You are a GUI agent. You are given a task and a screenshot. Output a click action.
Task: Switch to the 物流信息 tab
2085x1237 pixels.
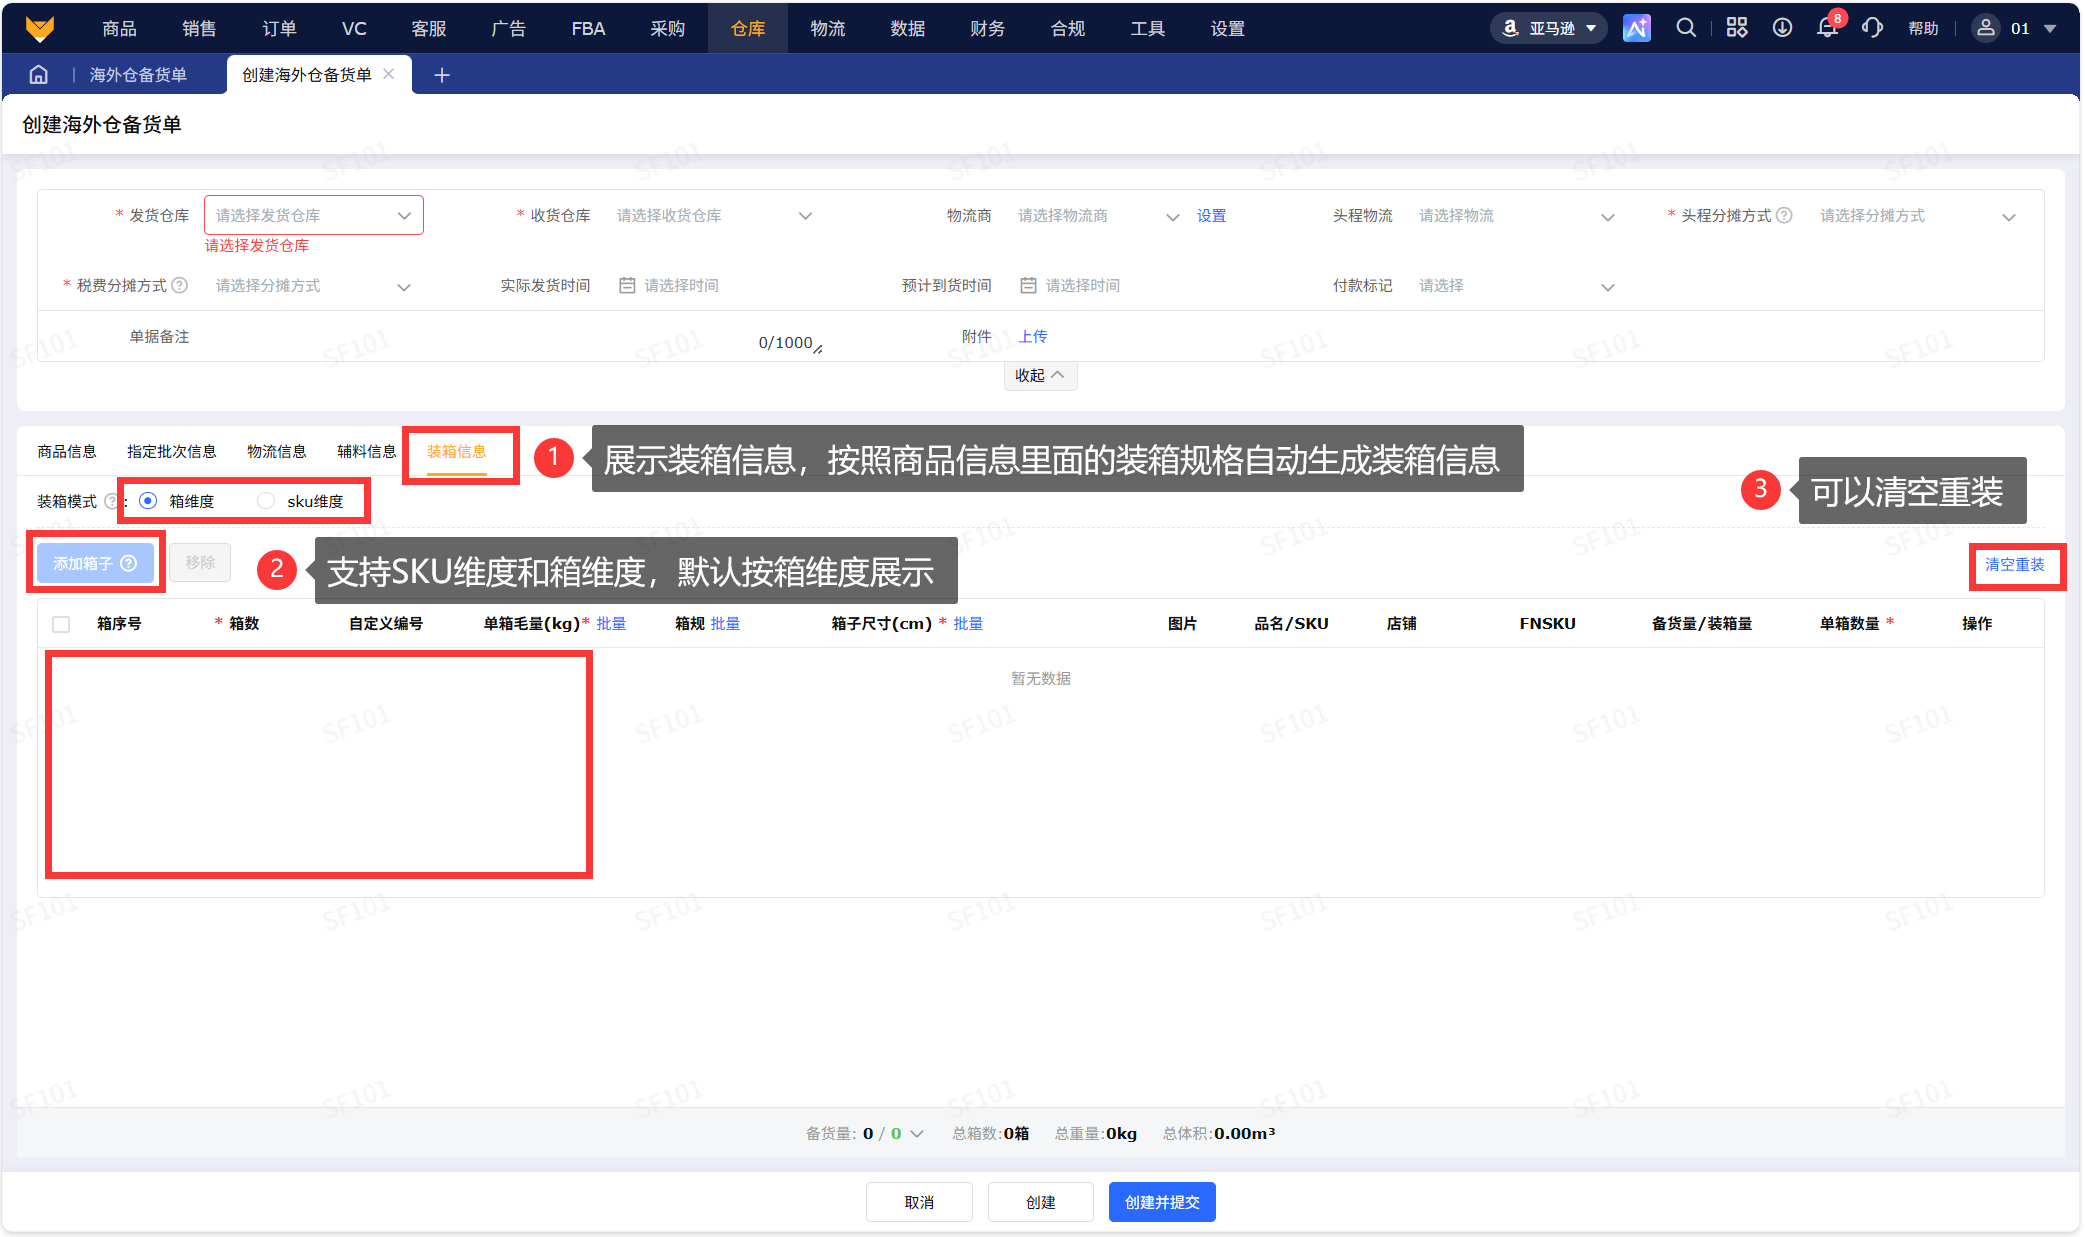277,451
